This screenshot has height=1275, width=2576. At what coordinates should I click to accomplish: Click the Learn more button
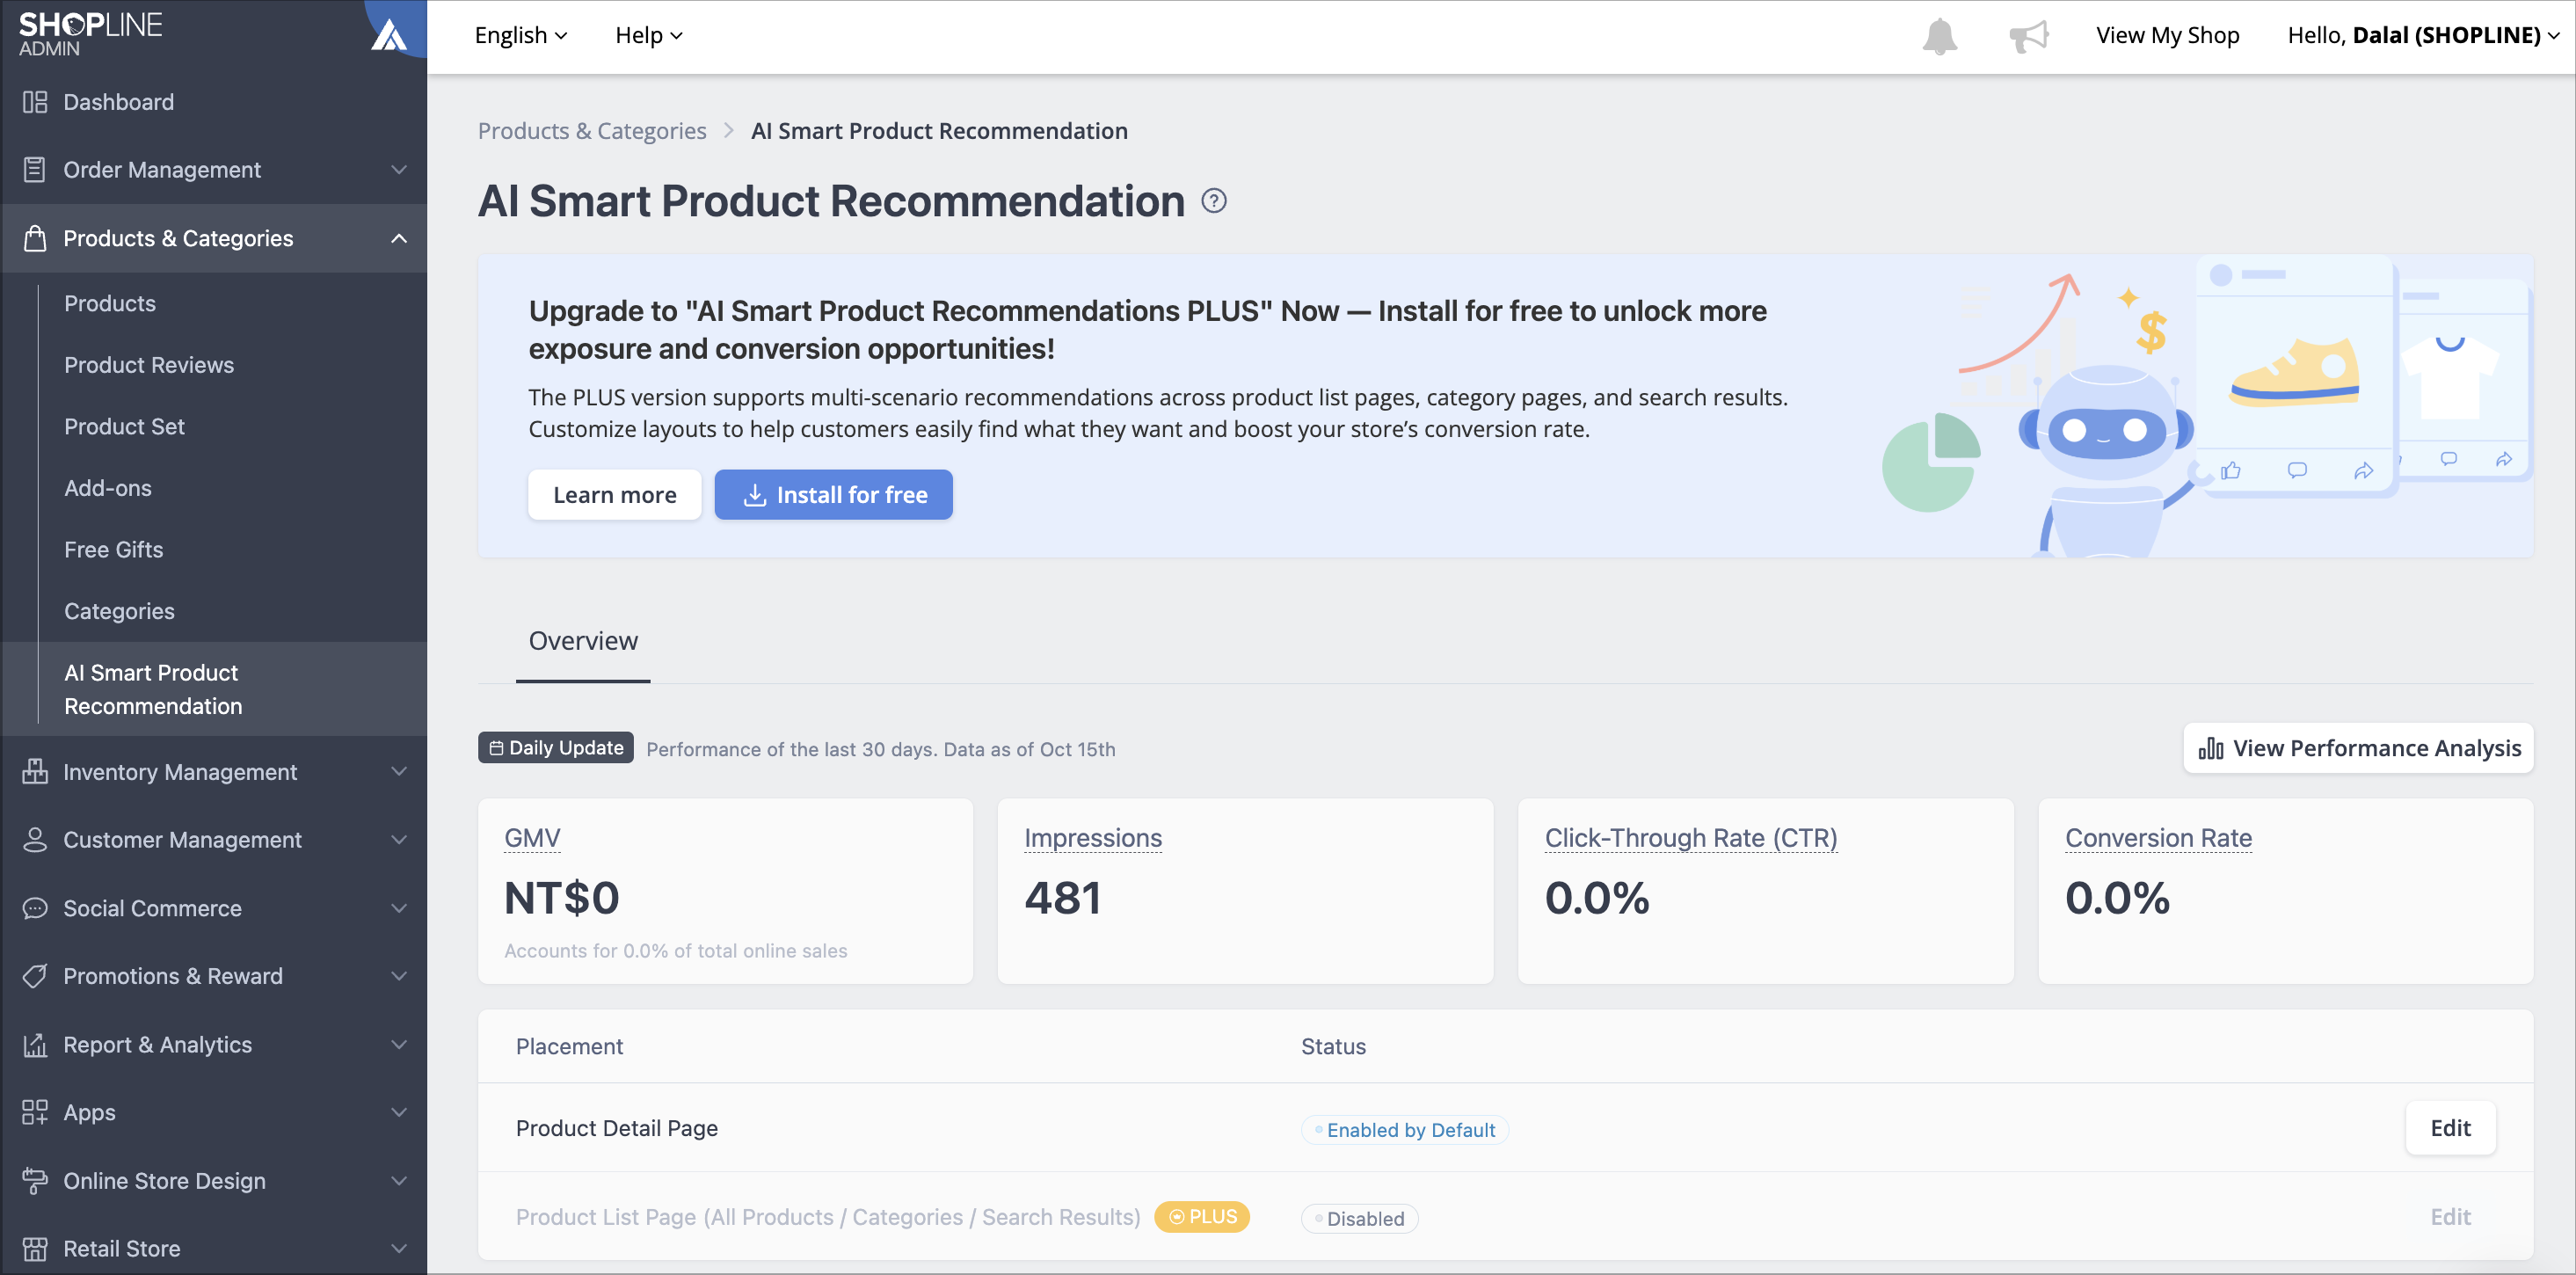pyautogui.click(x=614, y=495)
